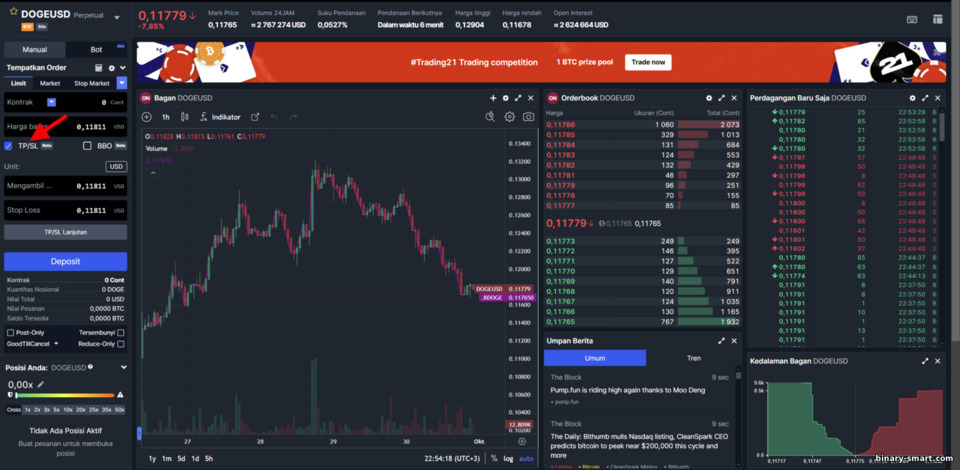
Task: Click the Mengambil take-profit price field
Action: 66,185
